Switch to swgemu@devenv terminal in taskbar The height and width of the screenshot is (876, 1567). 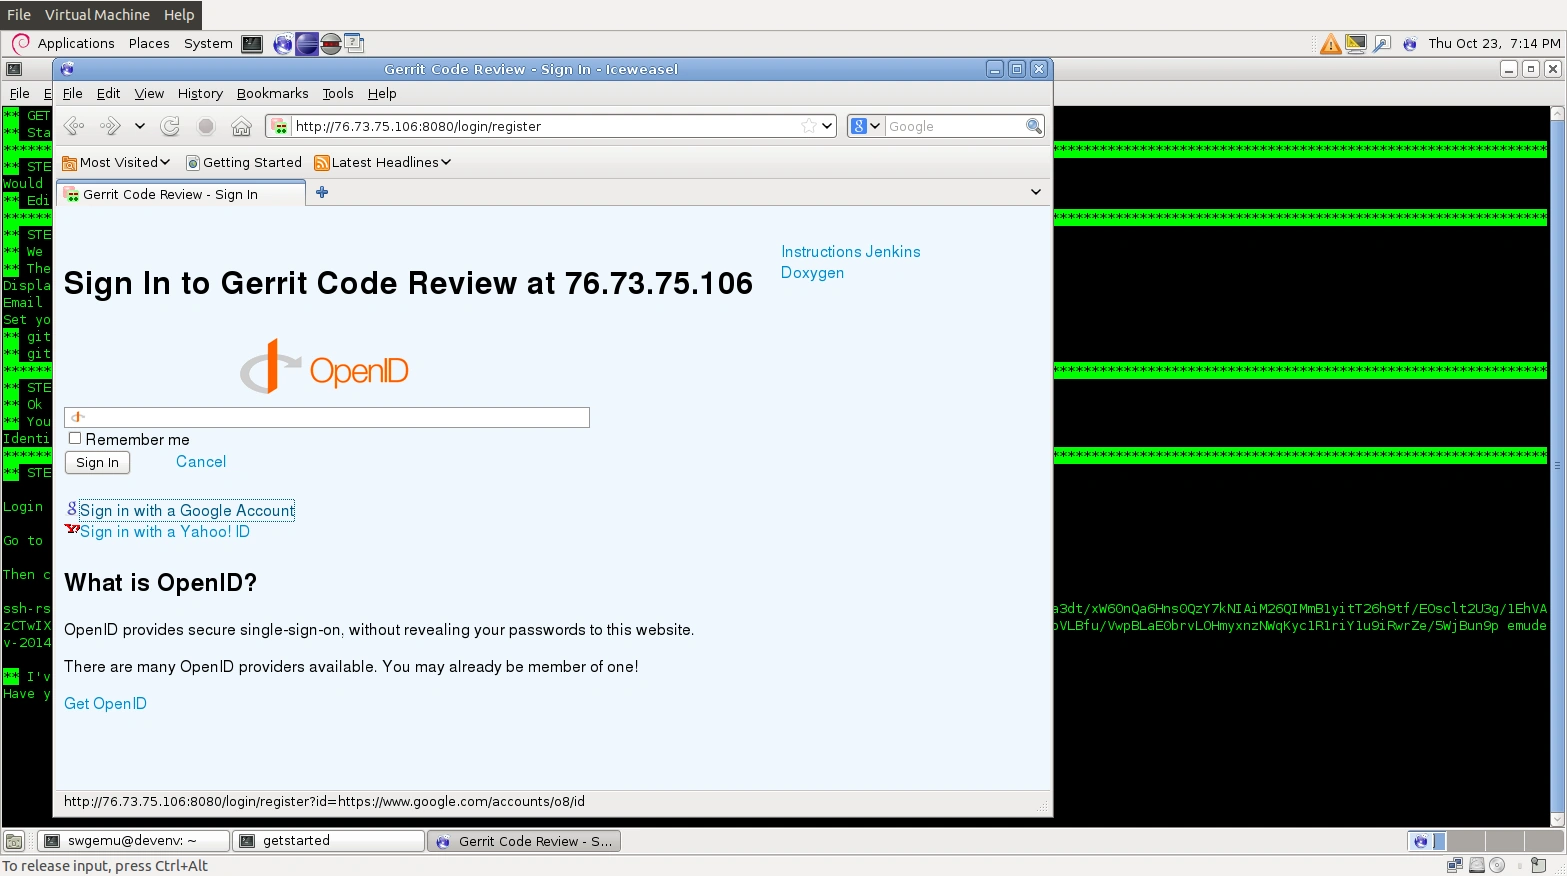tap(133, 841)
